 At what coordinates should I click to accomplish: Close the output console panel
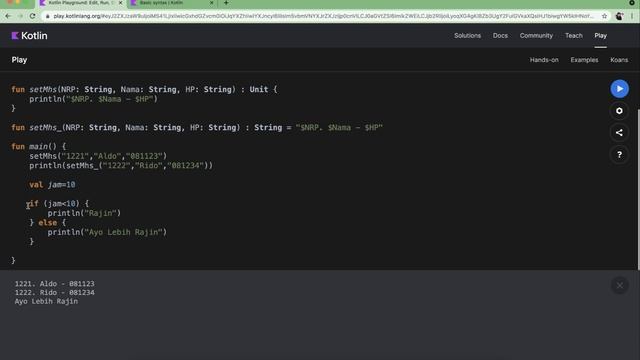click(x=619, y=285)
